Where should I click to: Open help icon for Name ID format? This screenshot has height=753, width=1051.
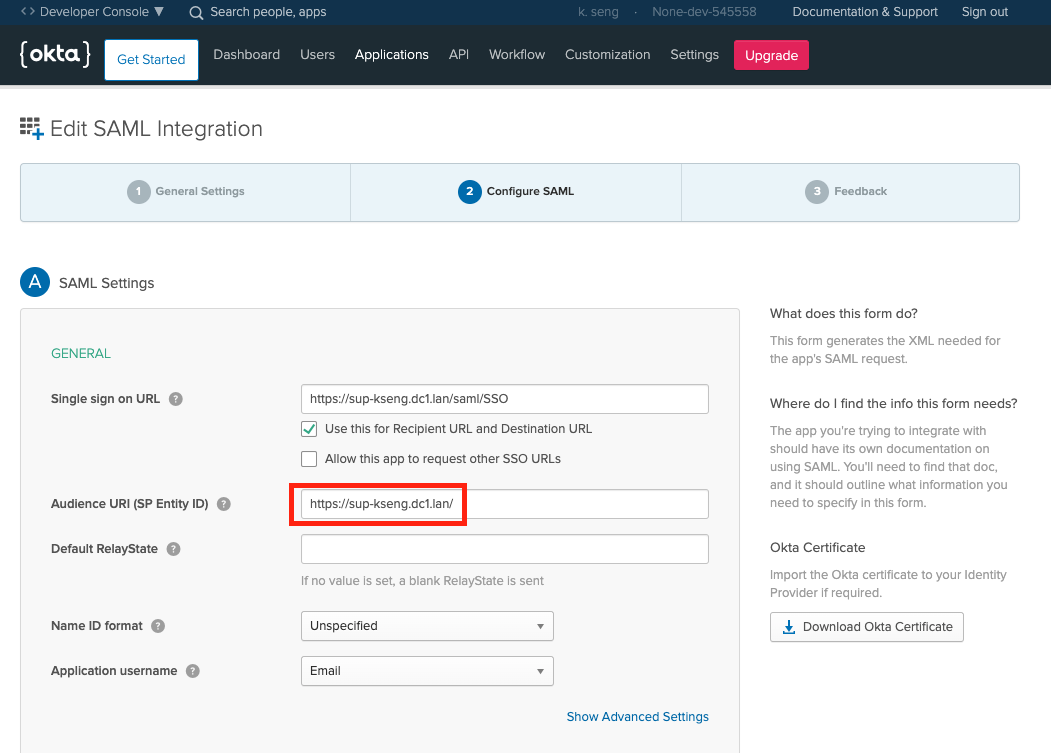pyautogui.click(x=158, y=626)
